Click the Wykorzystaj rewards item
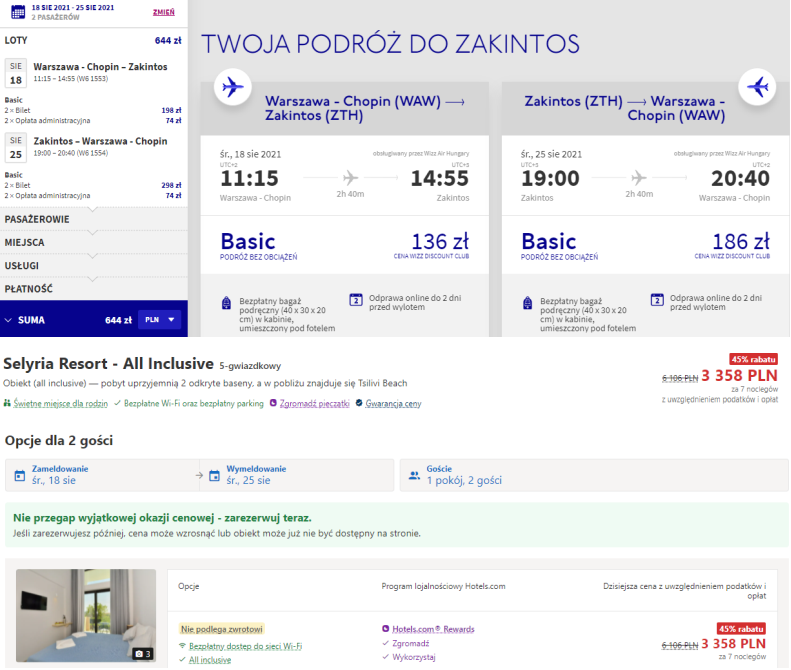Viewport: 791px width, 670px height. click(x=414, y=657)
